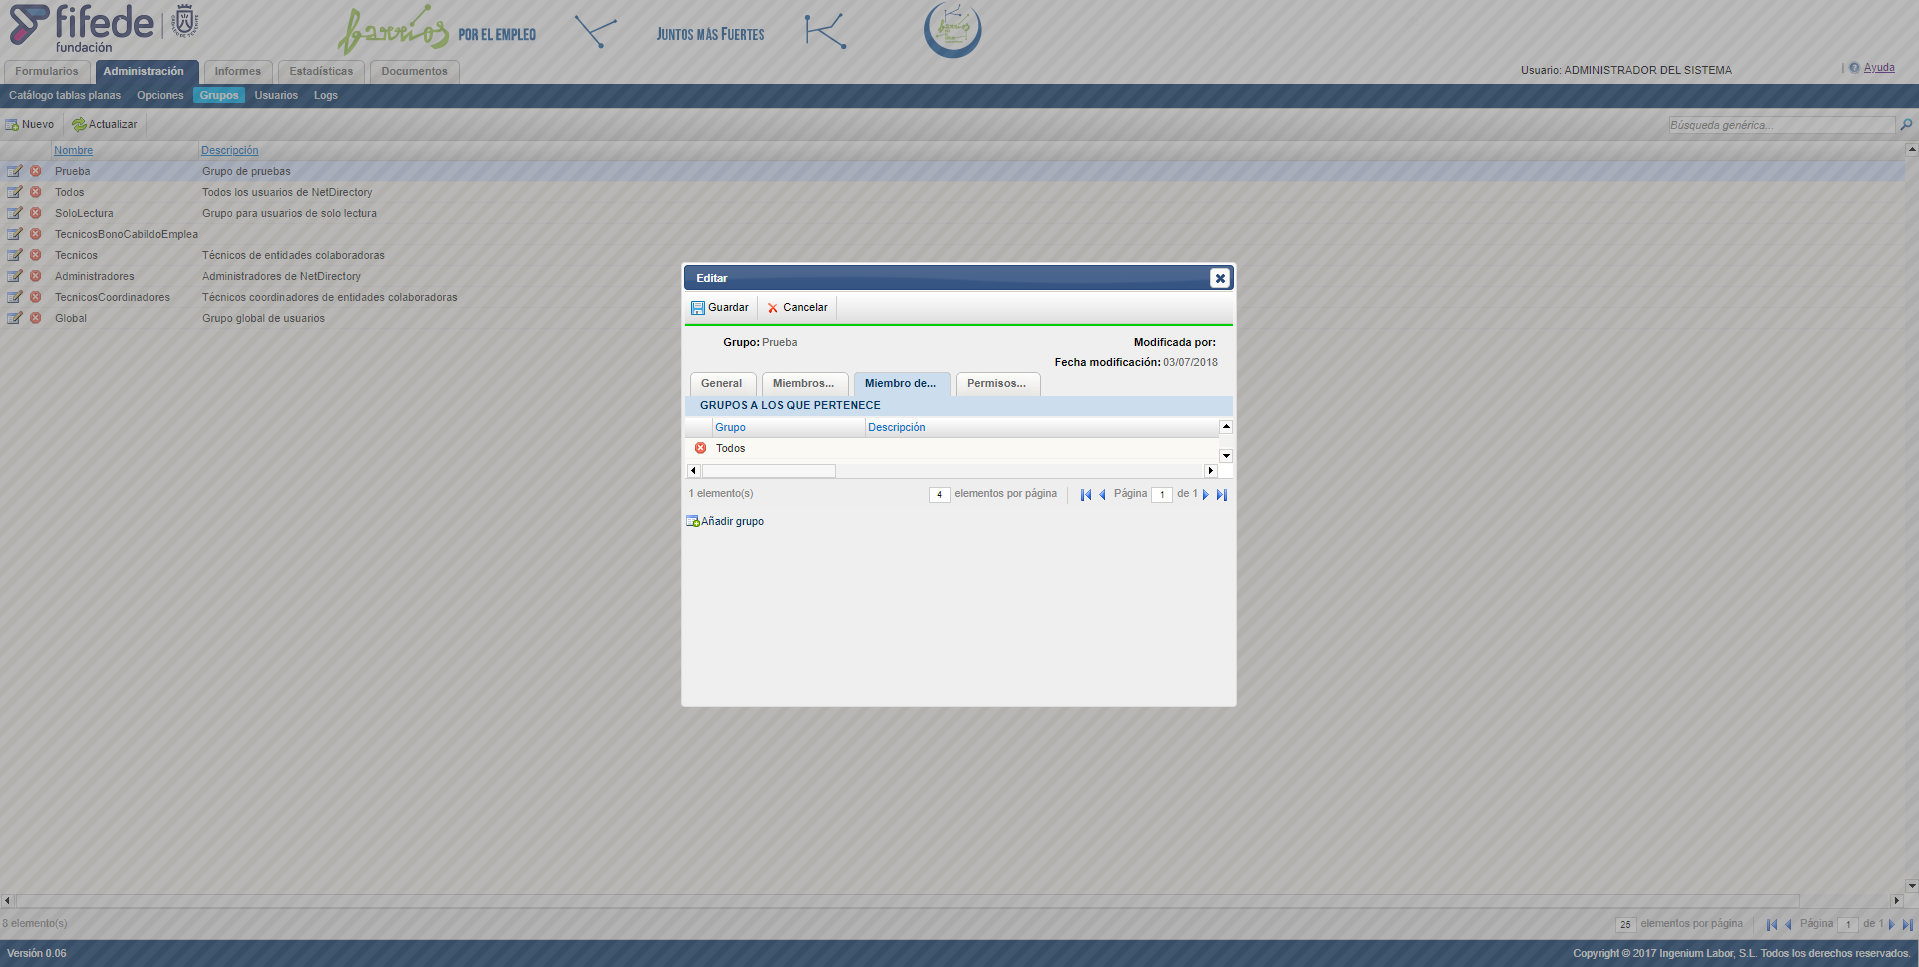Click the search magnifier icon
This screenshot has width=1919, height=967.
[x=1906, y=125]
